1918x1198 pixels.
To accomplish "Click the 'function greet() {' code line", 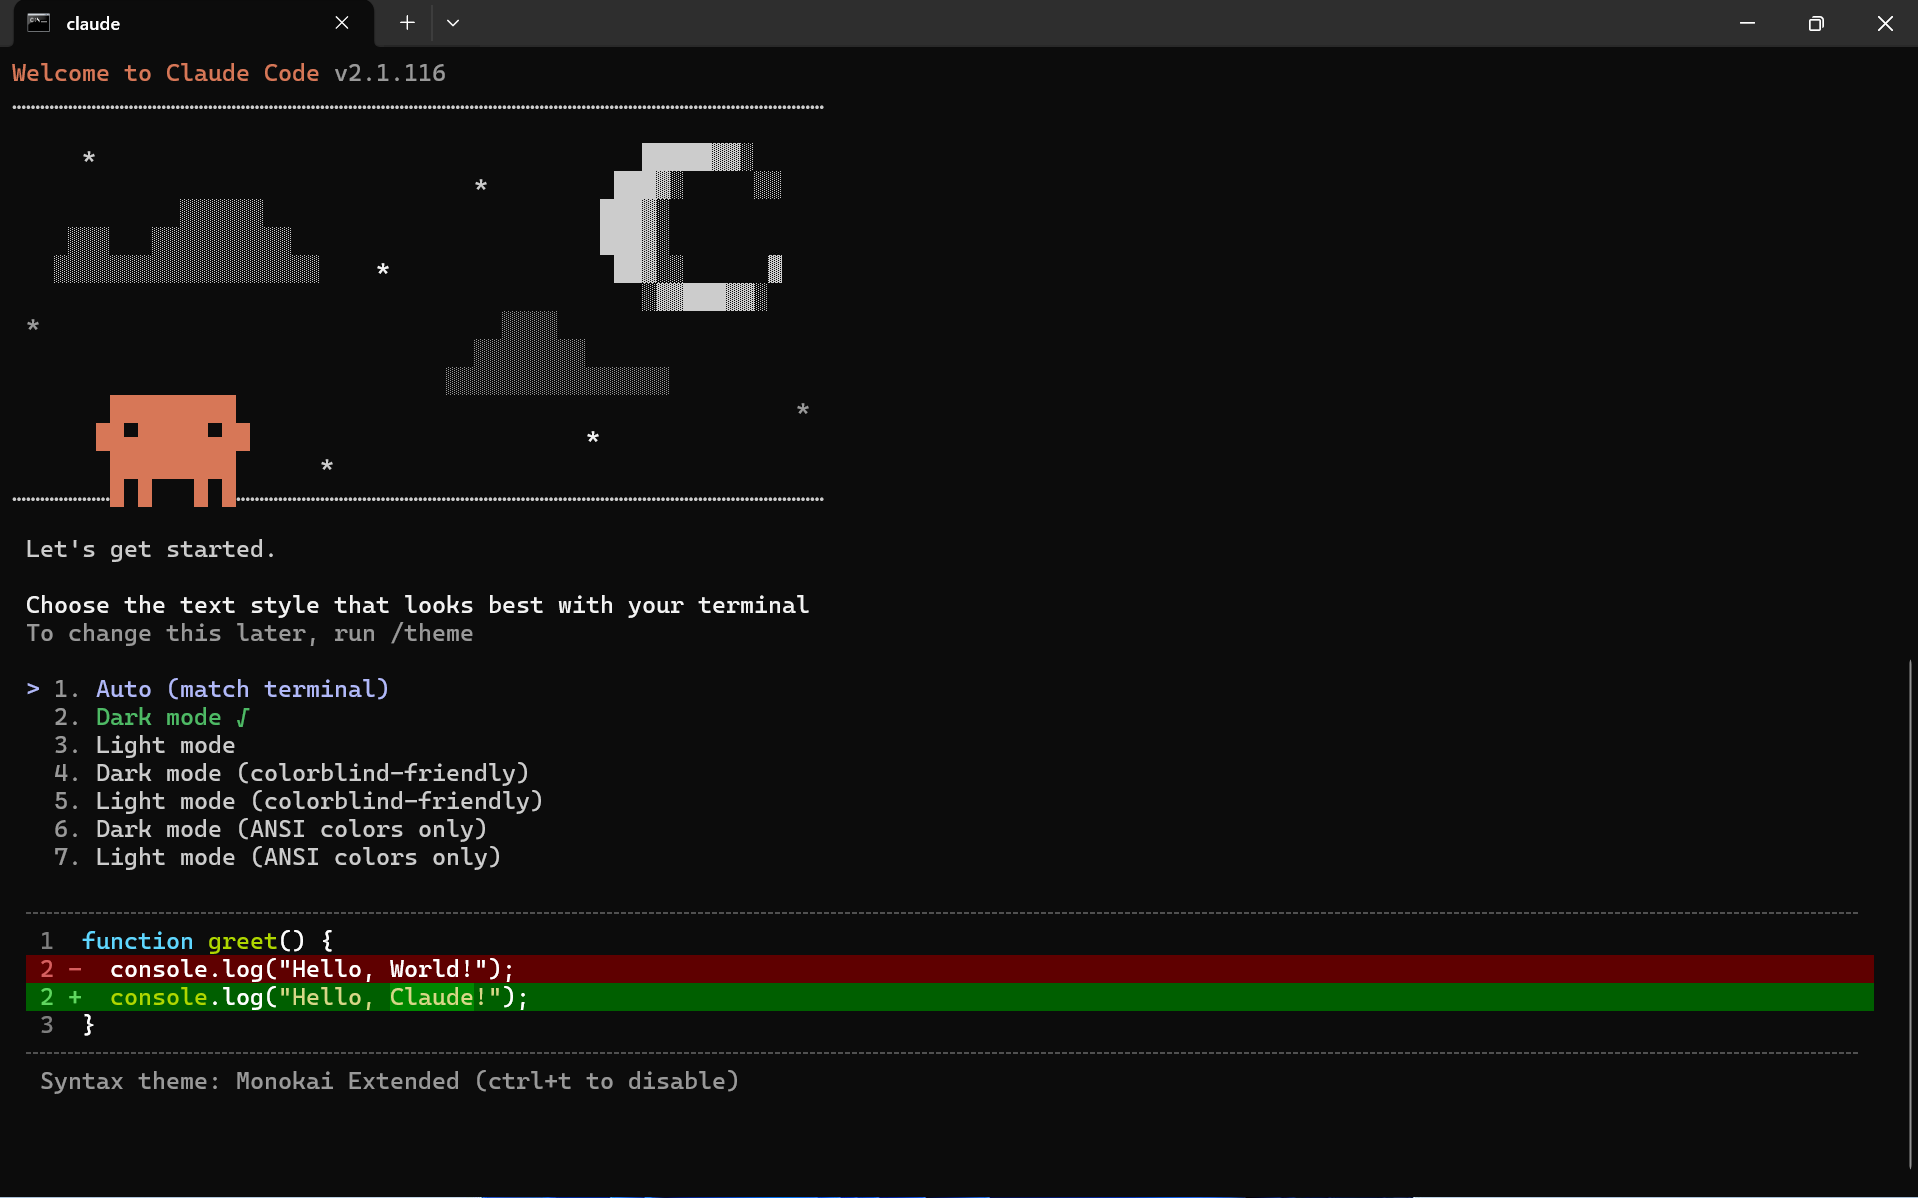I will coord(208,941).
